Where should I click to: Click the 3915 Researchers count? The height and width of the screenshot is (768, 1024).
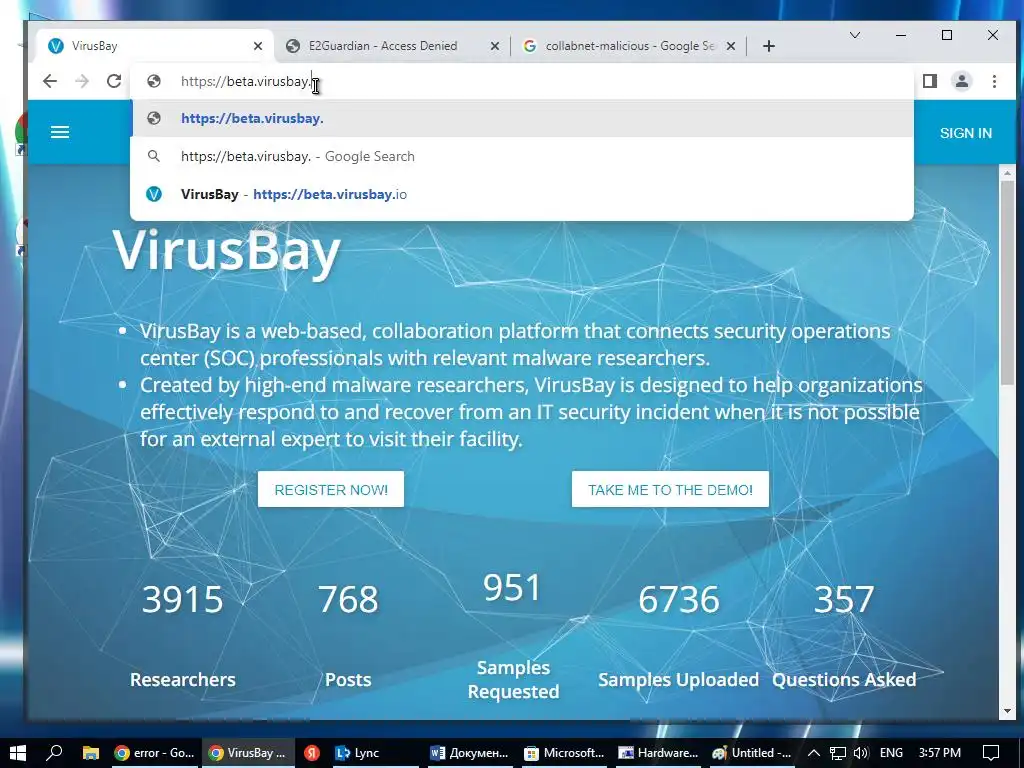pyautogui.click(x=182, y=600)
